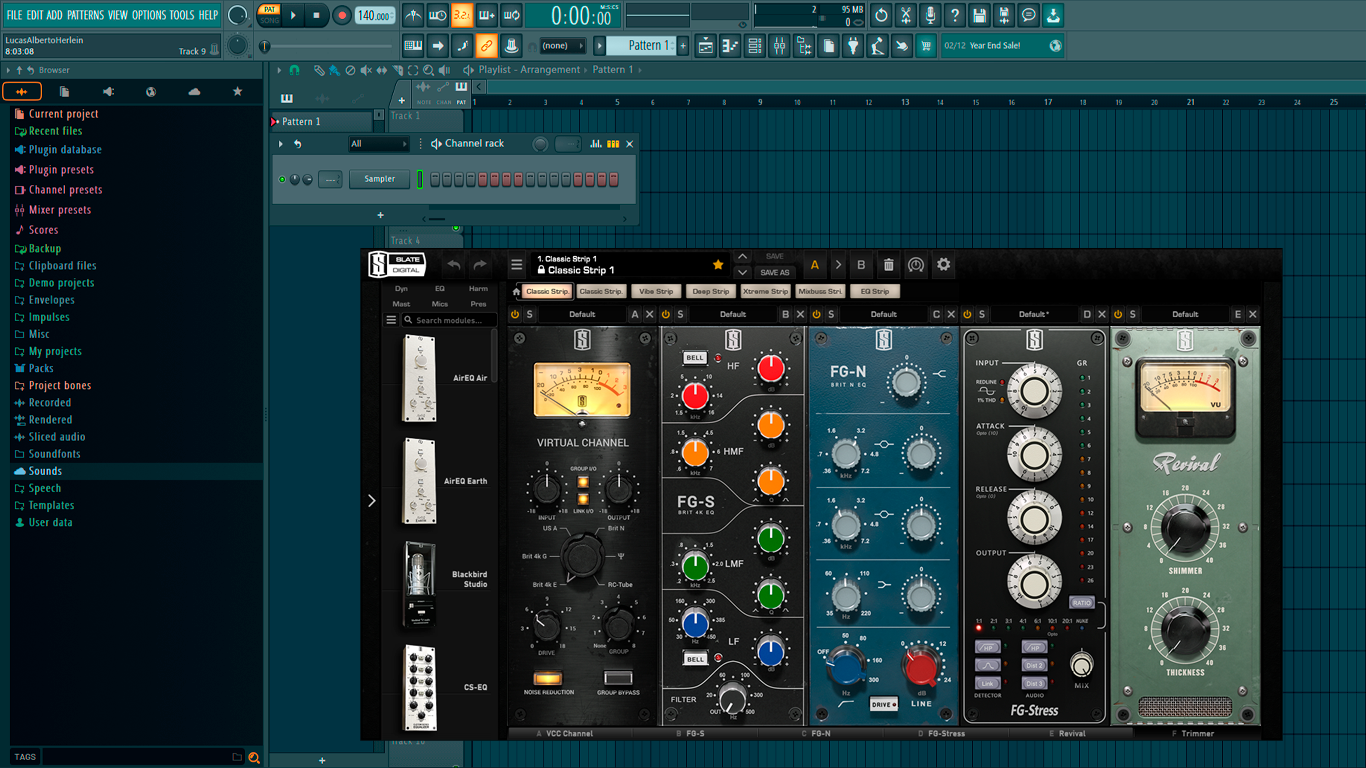Open module A Default preset dropdown

[x=582, y=314]
